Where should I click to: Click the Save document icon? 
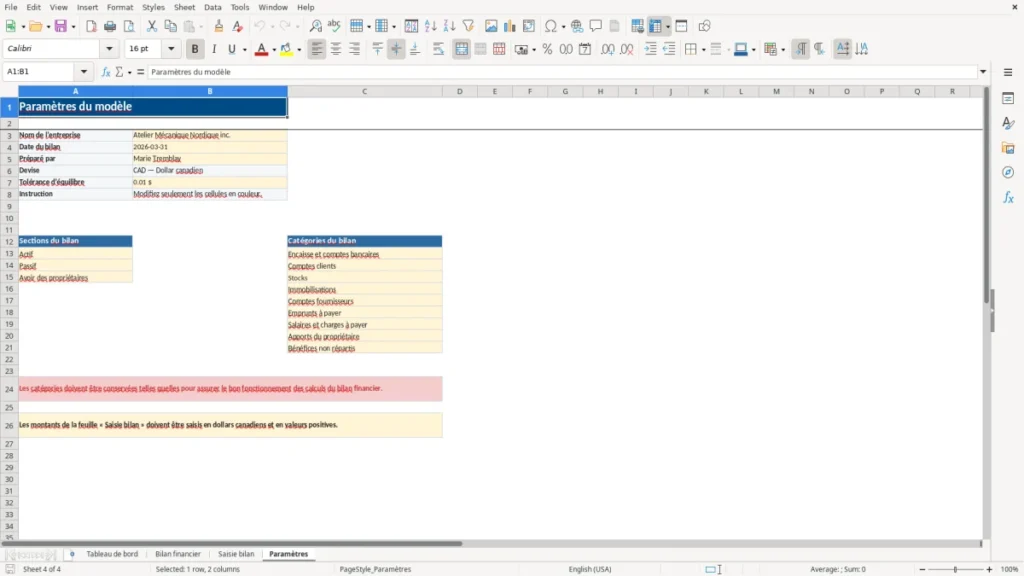pos(61,26)
